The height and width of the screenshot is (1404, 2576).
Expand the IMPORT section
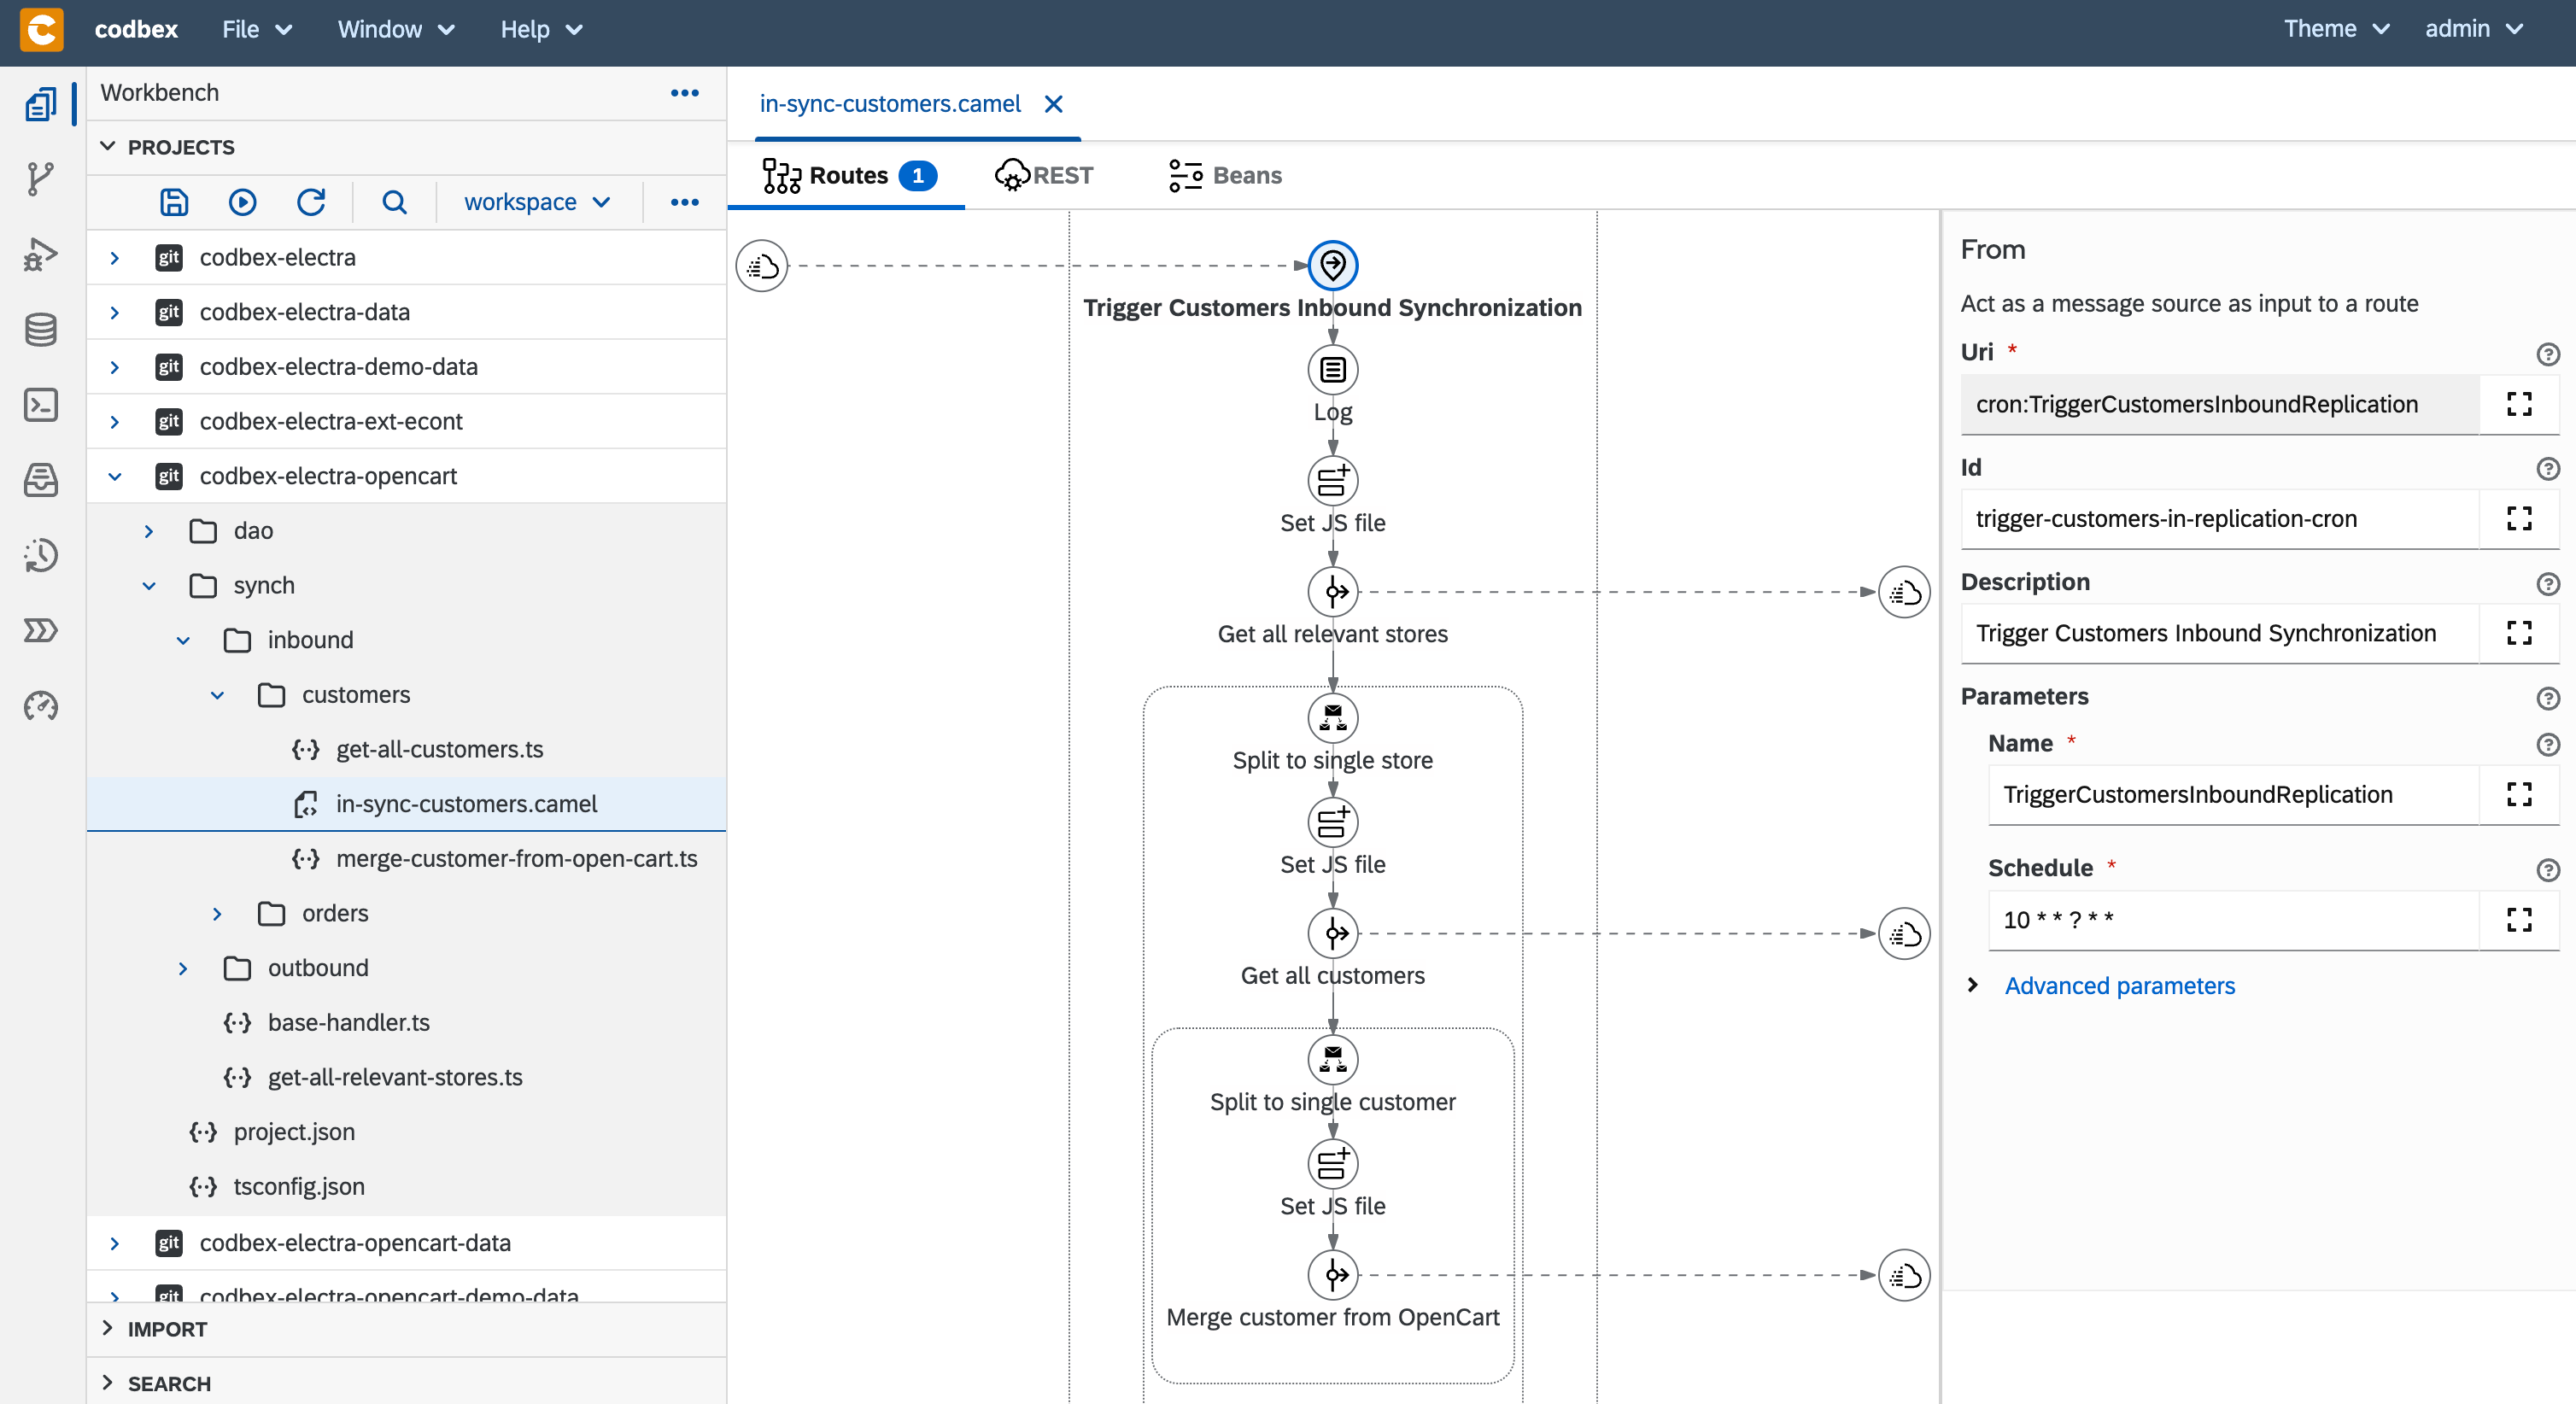click(108, 1328)
